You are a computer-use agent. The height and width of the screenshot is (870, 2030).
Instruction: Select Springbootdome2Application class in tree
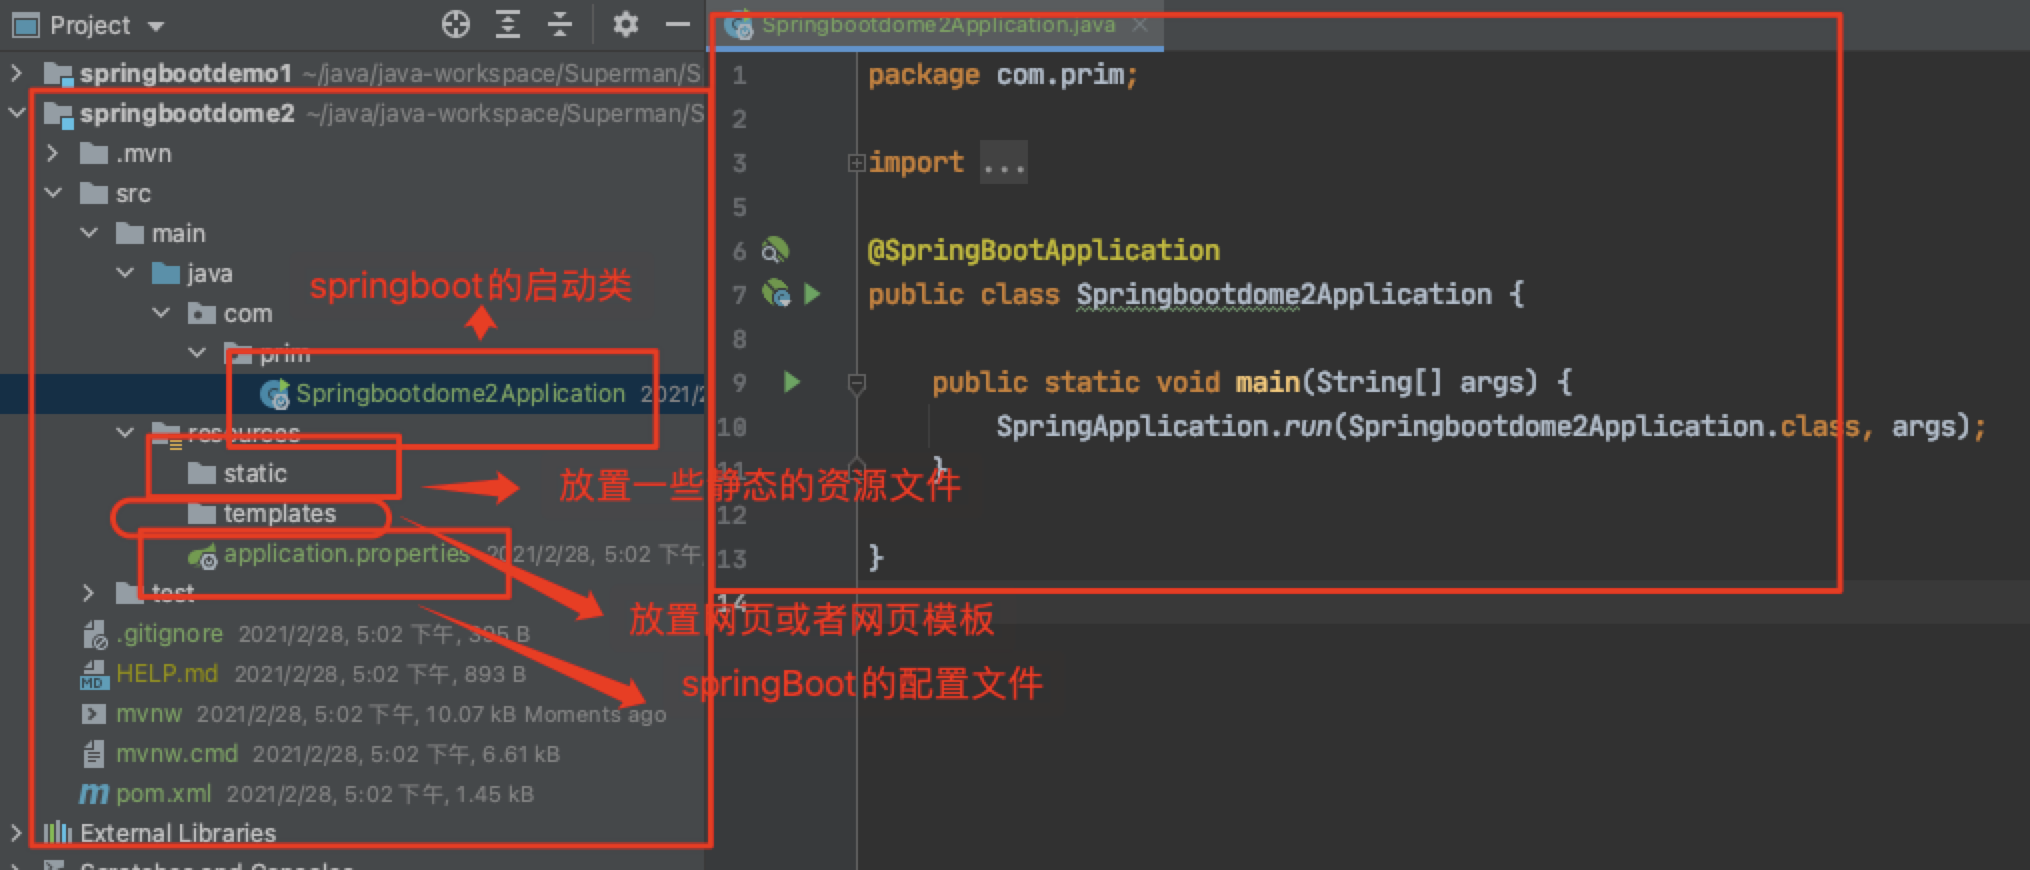click(x=460, y=393)
